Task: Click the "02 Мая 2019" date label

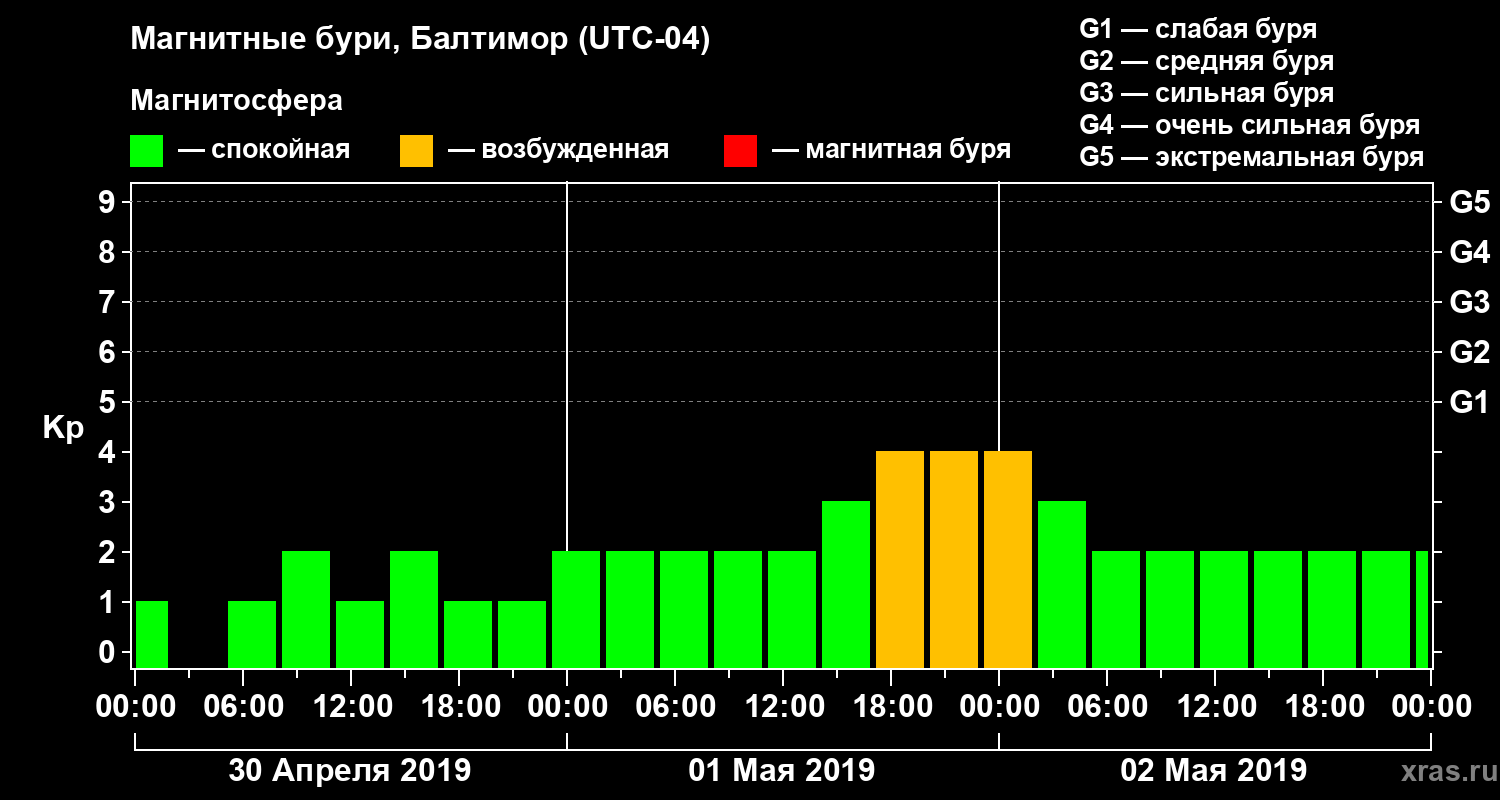Action: coord(1214,771)
